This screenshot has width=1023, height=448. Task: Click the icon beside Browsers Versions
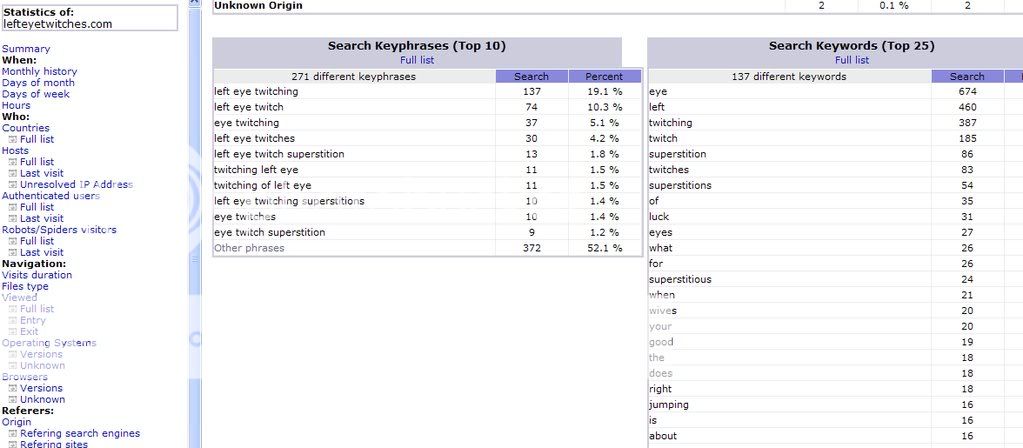[x=12, y=389]
